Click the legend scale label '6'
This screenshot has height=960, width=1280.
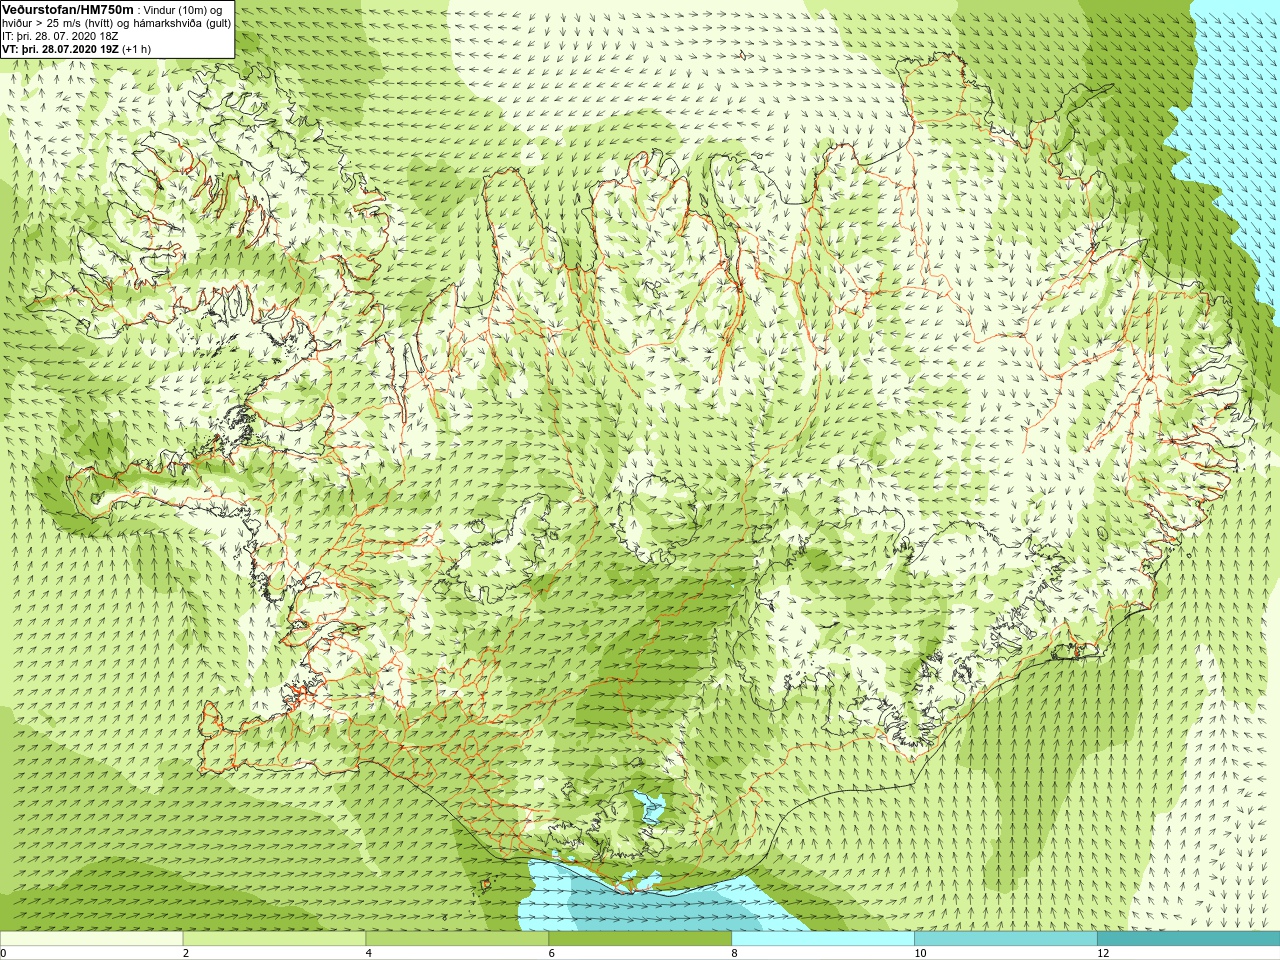click(551, 953)
